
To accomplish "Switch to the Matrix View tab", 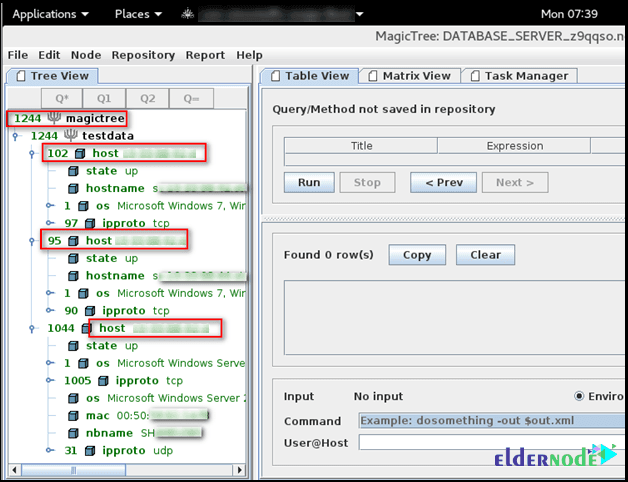I will [x=410, y=76].
